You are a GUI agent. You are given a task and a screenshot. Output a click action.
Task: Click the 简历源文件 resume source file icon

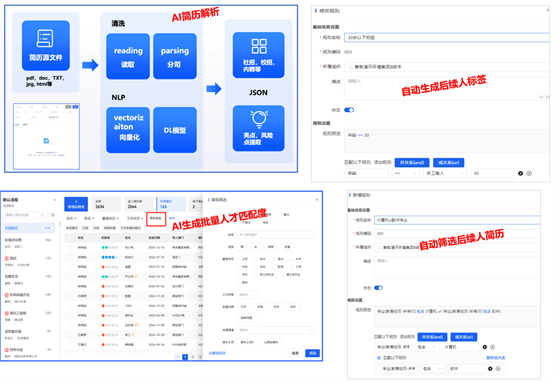(x=46, y=46)
